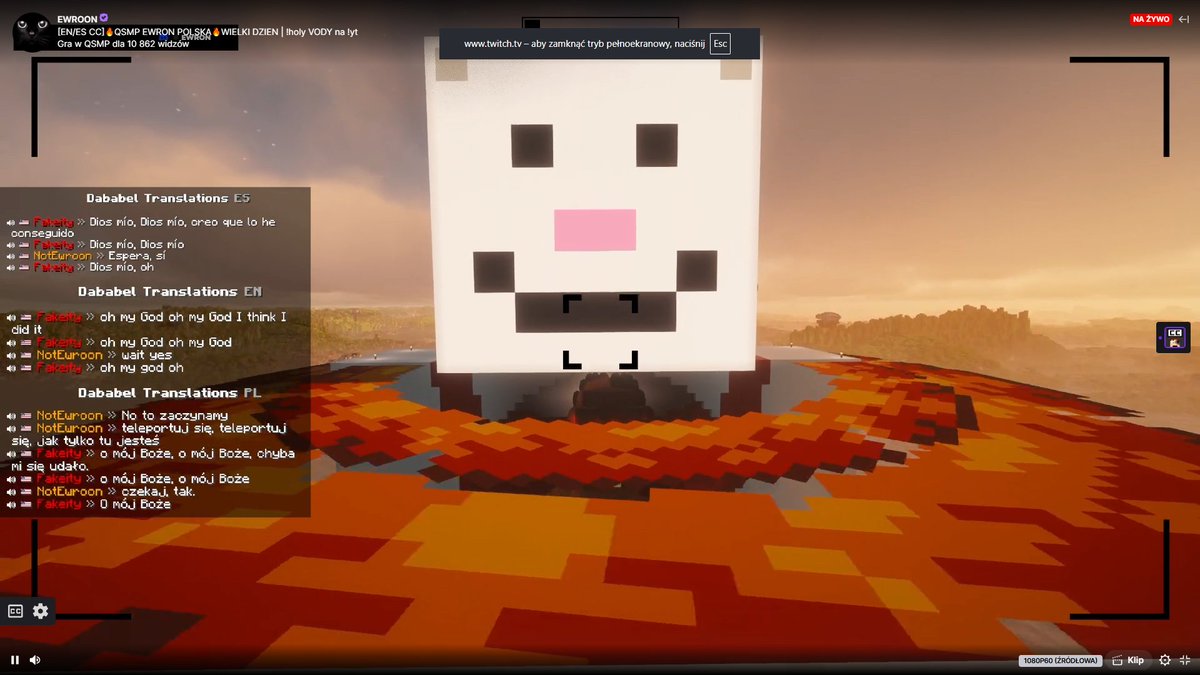Open the CC extension icon on right edge

tap(1173, 337)
